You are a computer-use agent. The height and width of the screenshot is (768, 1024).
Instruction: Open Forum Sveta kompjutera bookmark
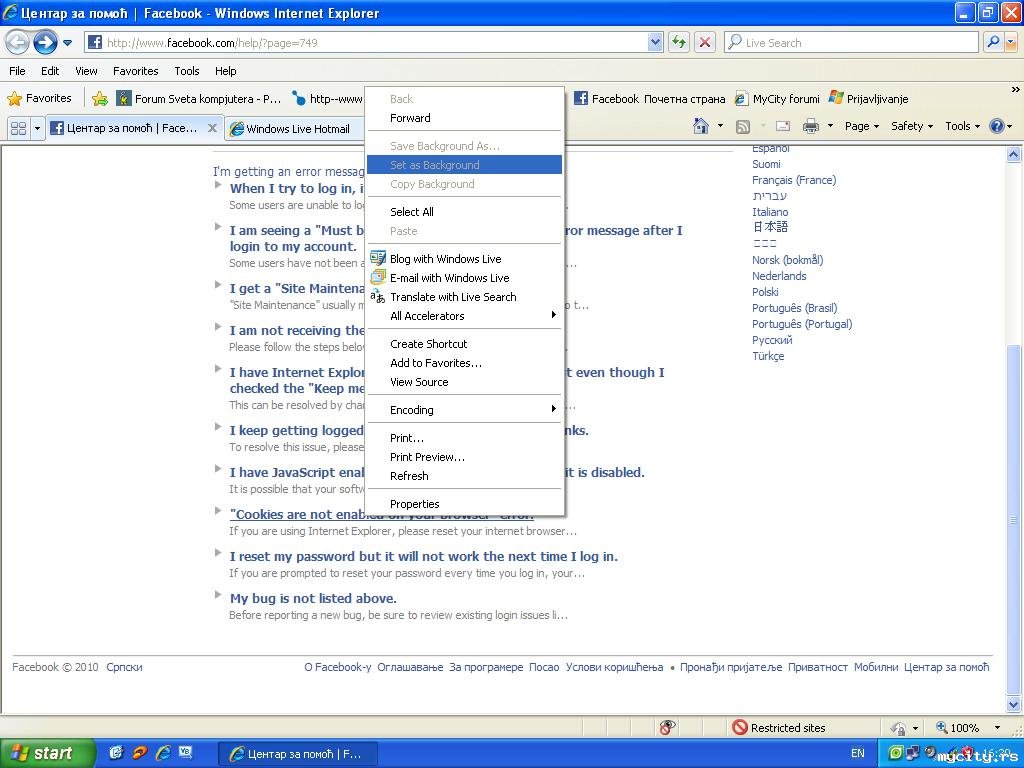coord(199,99)
